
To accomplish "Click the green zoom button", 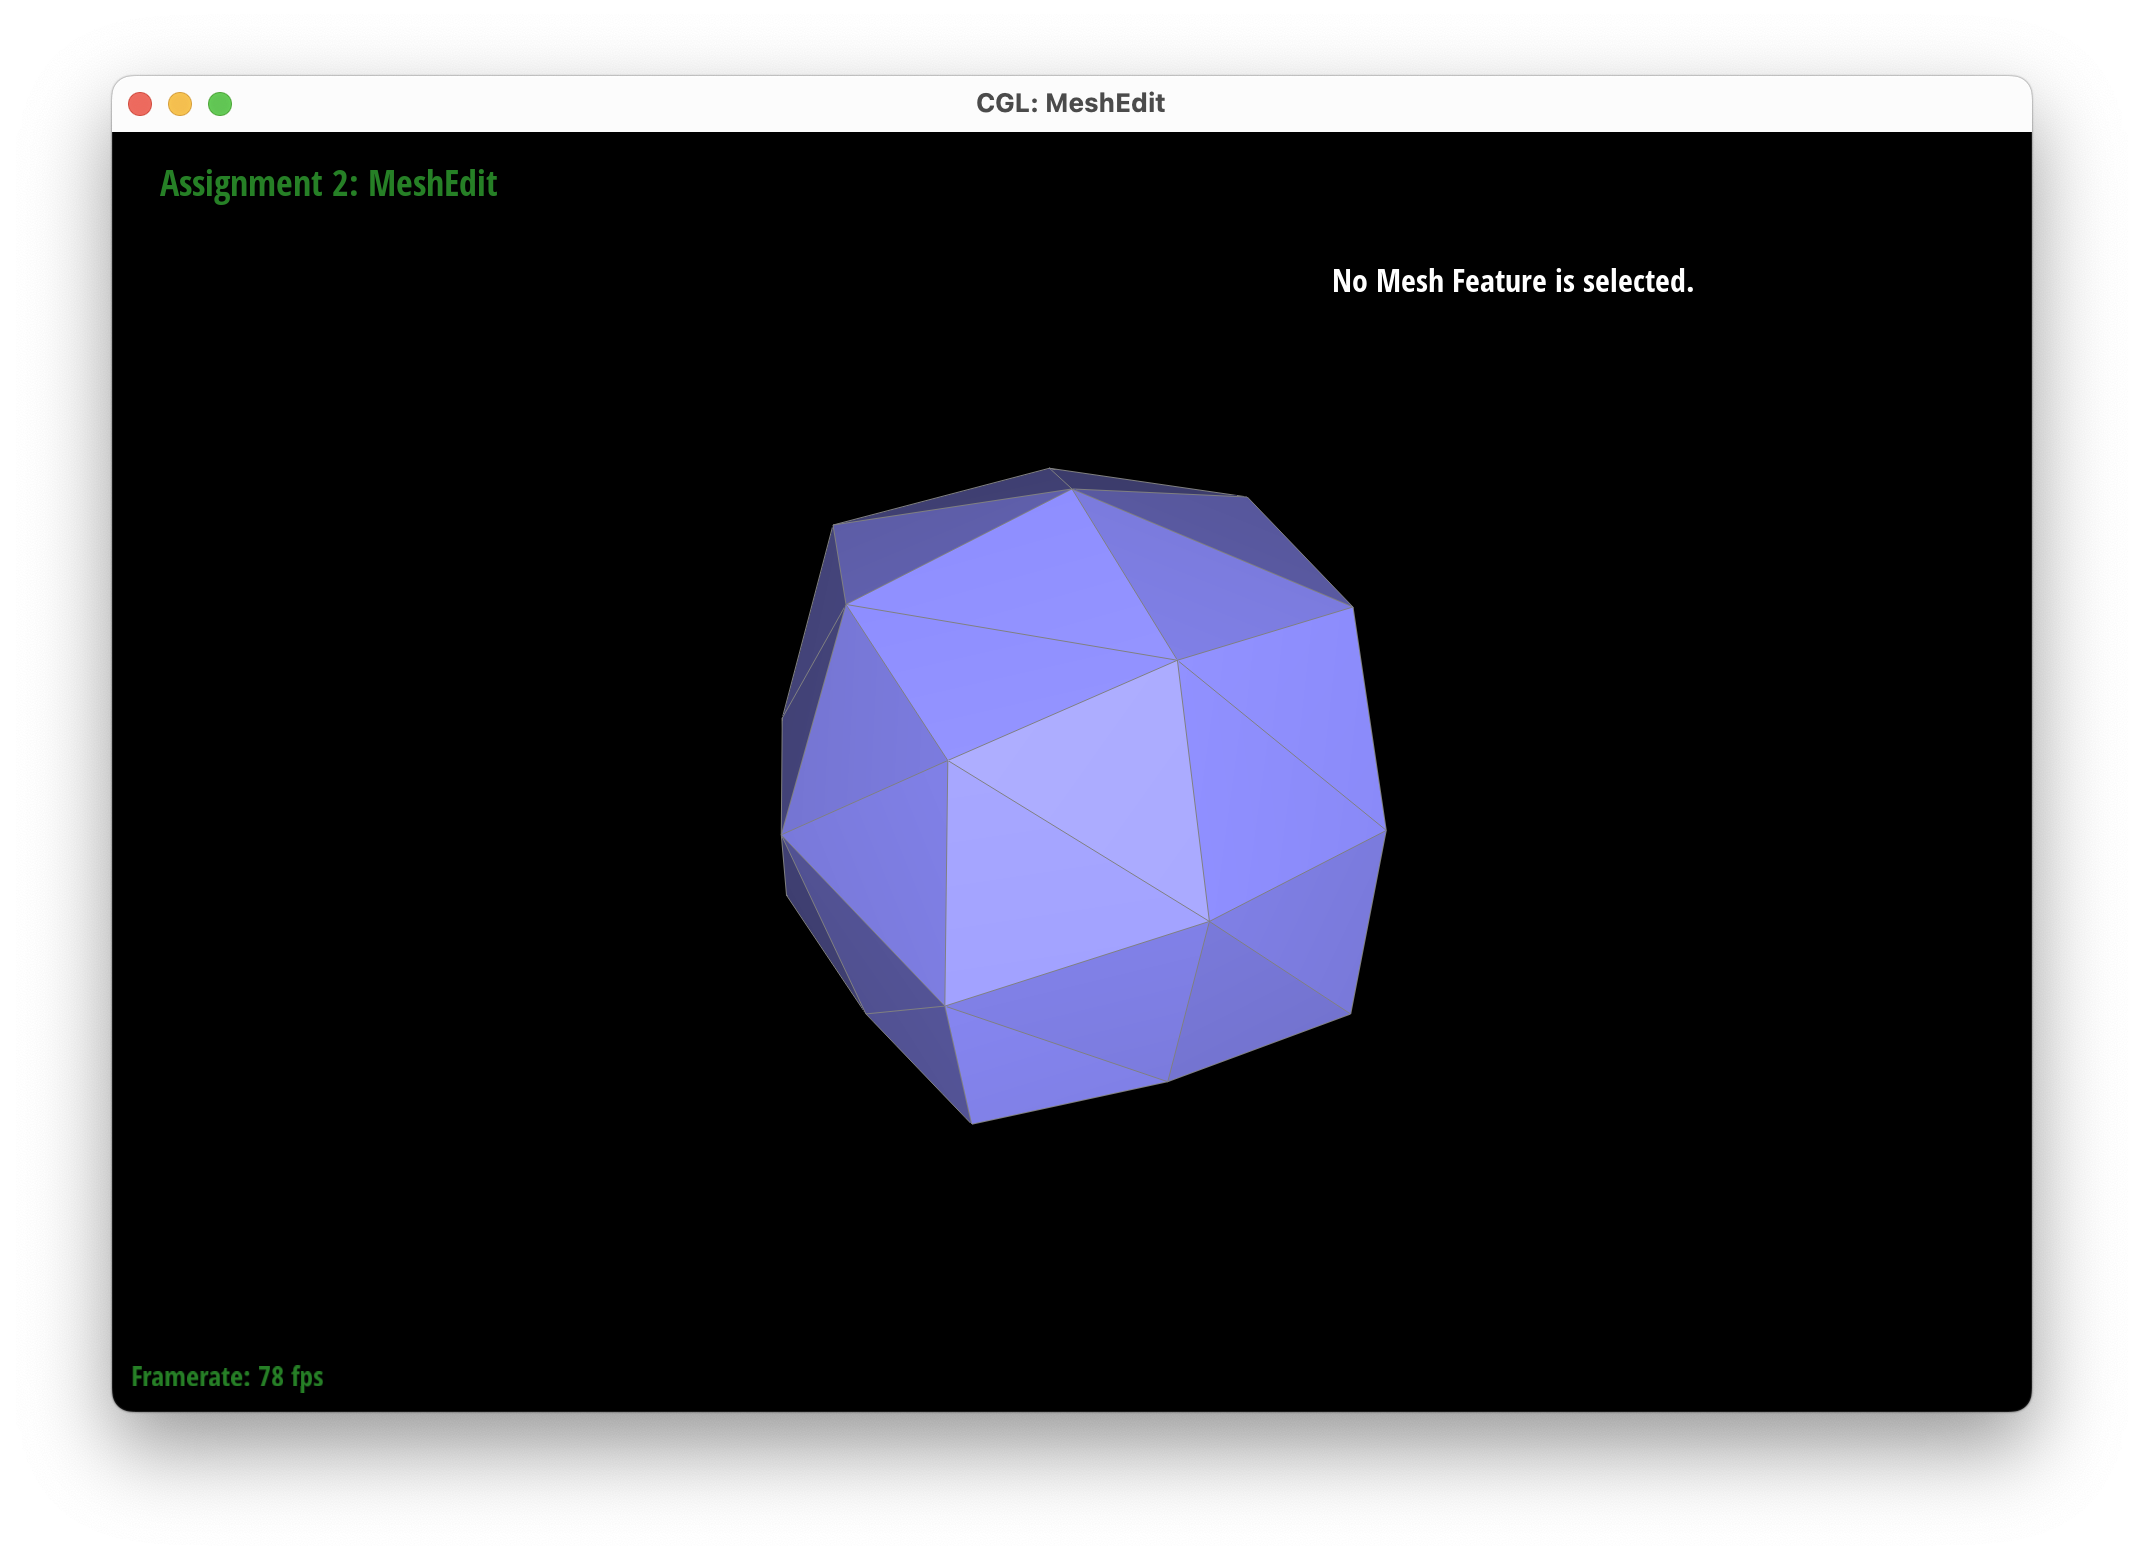I will tap(220, 103).
